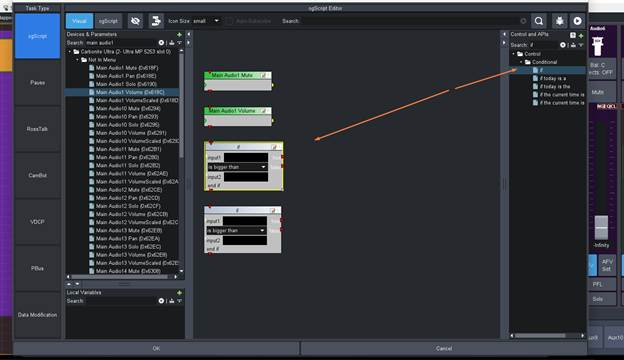This screenshot has width=624, height=360.
Task: Collapse the Control folder in Control and APIs
Action: (x=514, y=54)
